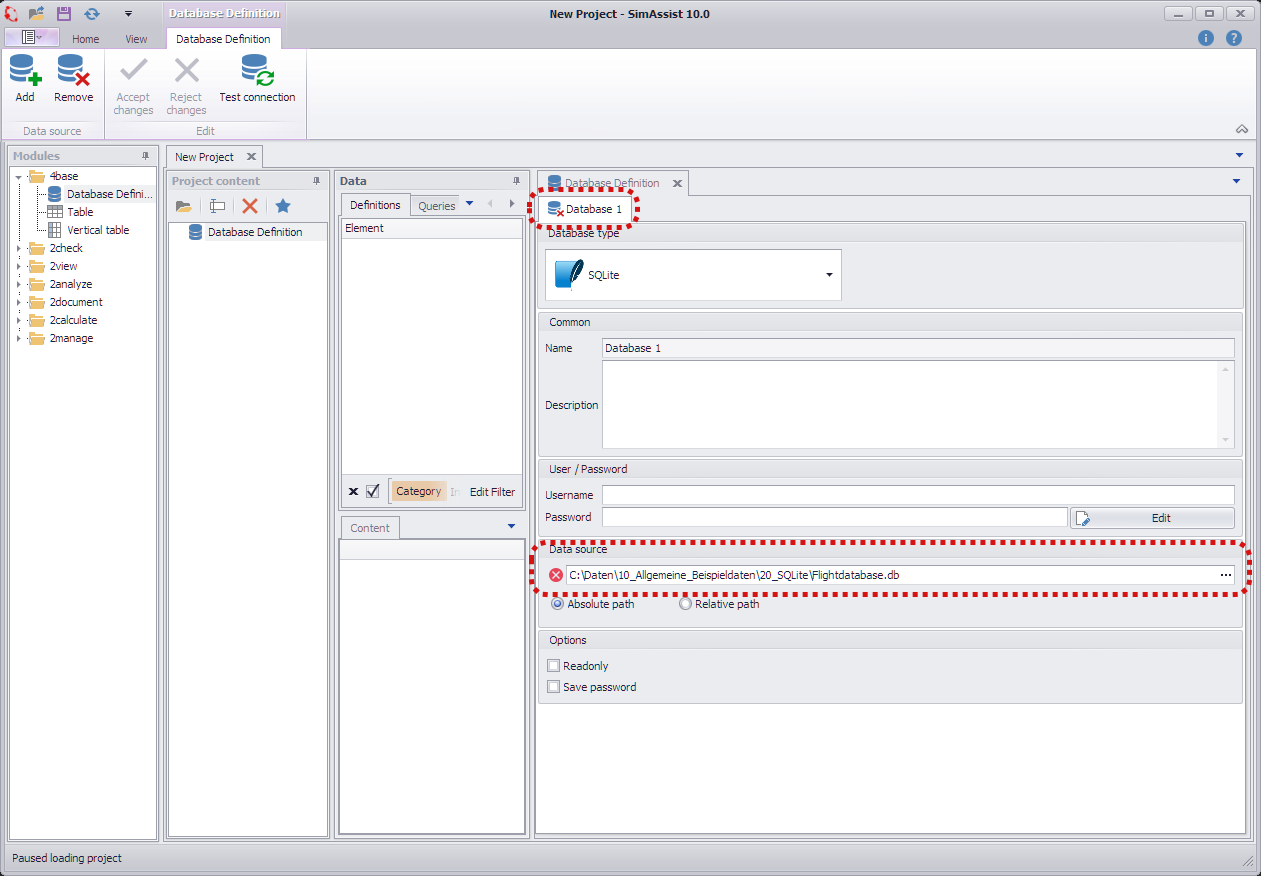This screenshot has width=1261, height=876.
Task: Click the Username input field
Action: (x=917, y=495)
